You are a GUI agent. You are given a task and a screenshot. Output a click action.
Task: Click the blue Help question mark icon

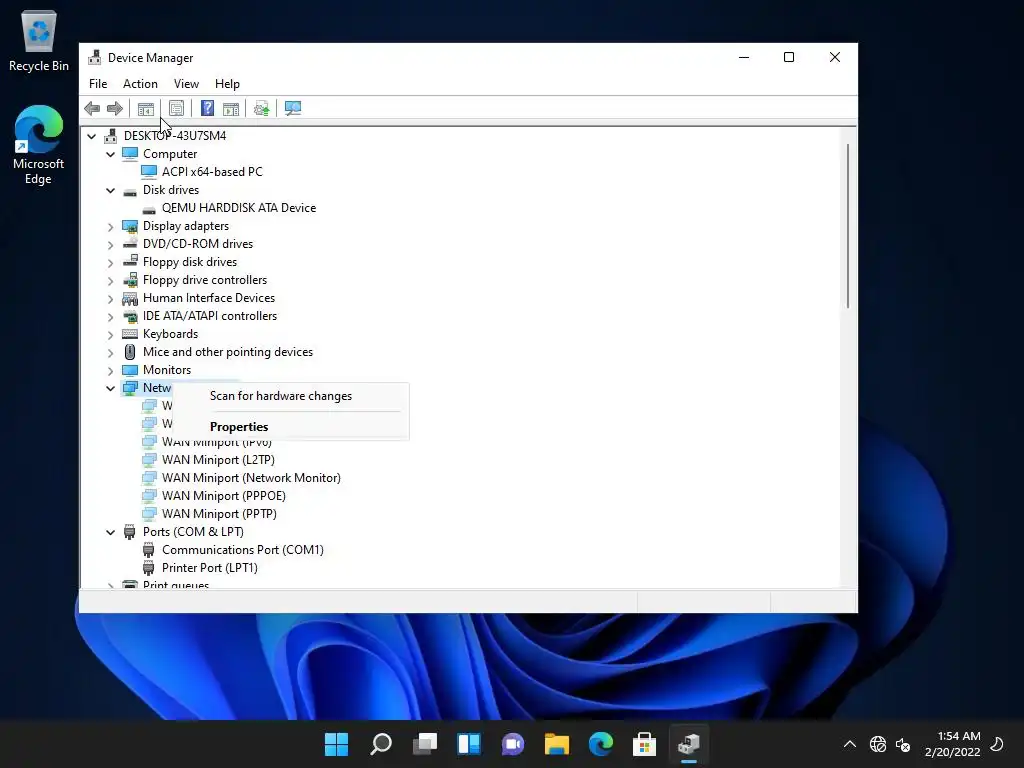(x=207, y=108)
